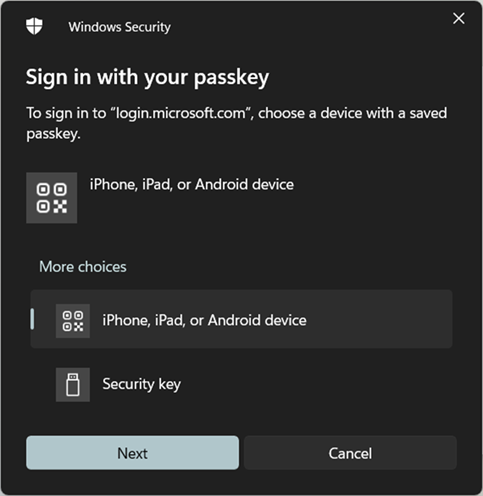Click the Windows Security title text
Screen dimensions: 483x496
[119, 27]
